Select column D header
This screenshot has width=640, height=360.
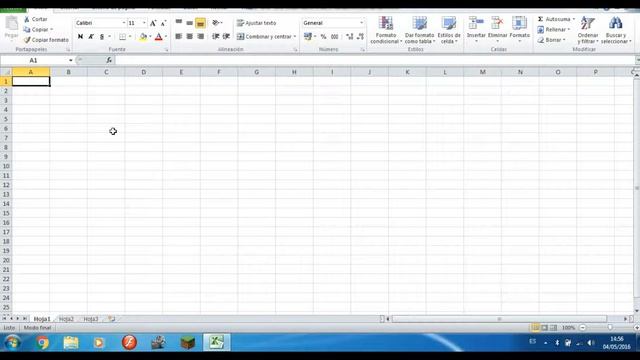tap(144, 72)
